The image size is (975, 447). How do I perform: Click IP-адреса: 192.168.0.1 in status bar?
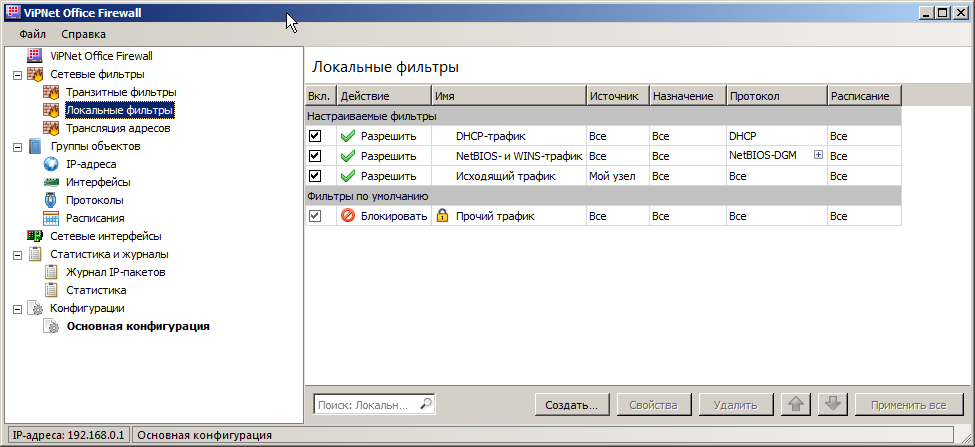coord(69,435)
